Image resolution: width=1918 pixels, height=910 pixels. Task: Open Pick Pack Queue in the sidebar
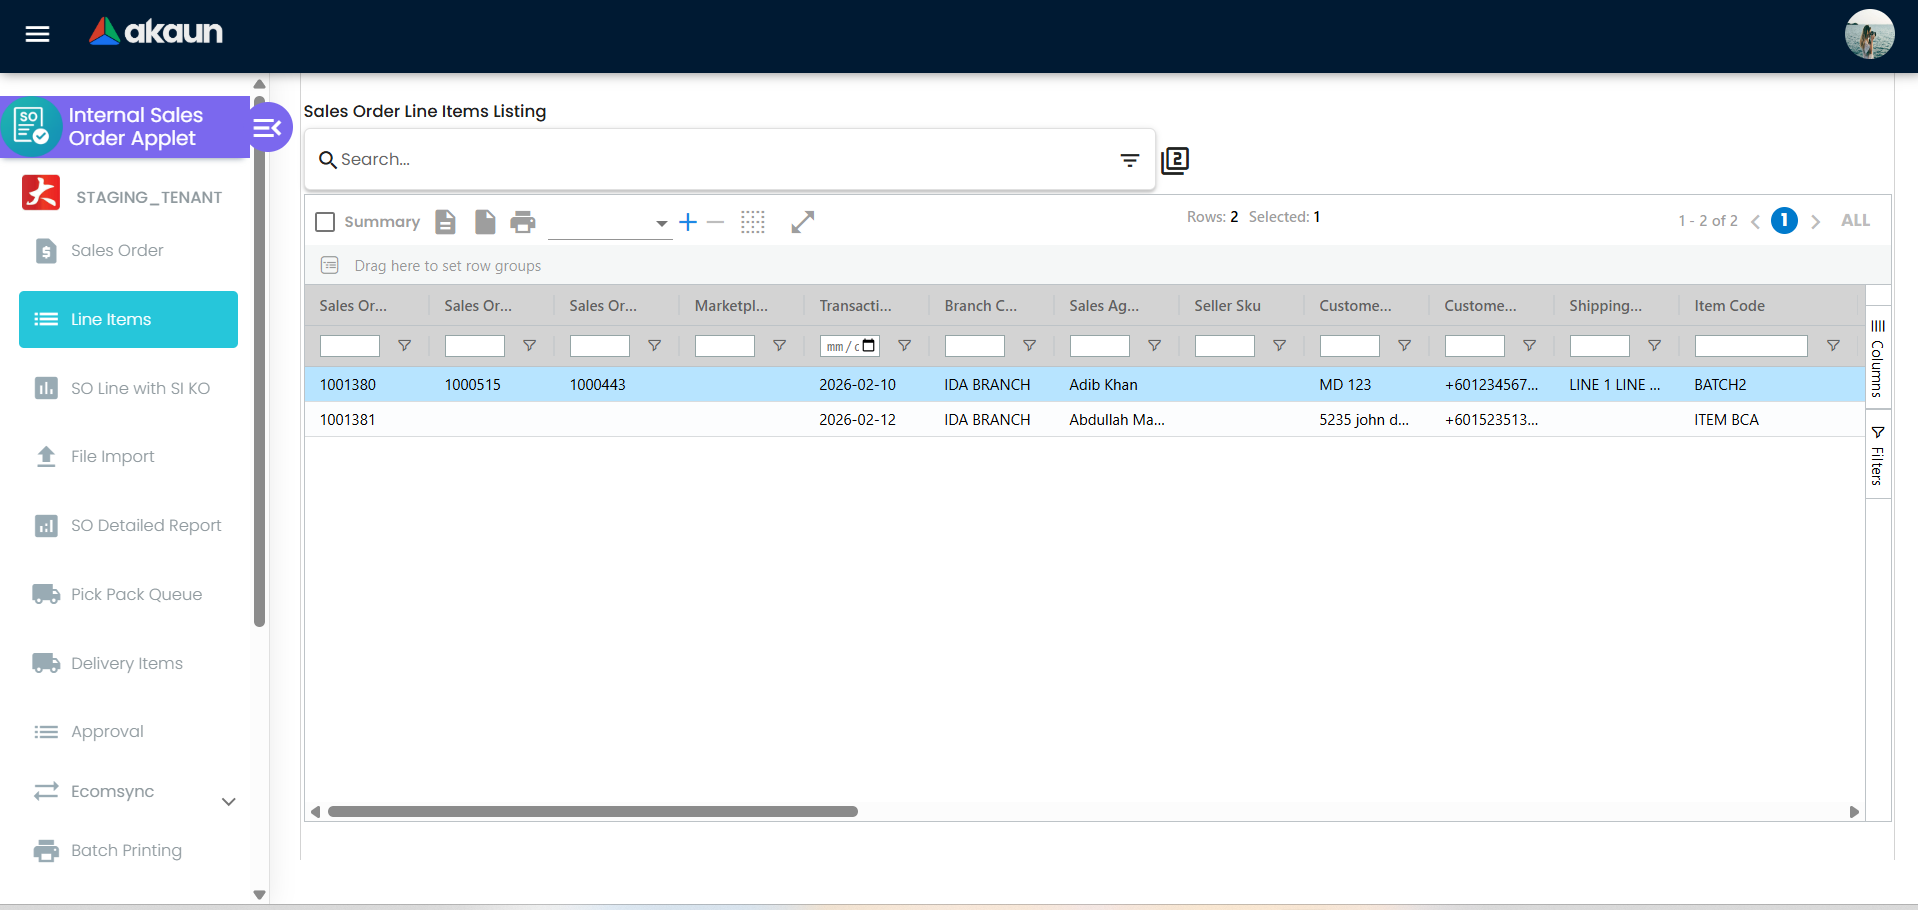tap(136, 595)
